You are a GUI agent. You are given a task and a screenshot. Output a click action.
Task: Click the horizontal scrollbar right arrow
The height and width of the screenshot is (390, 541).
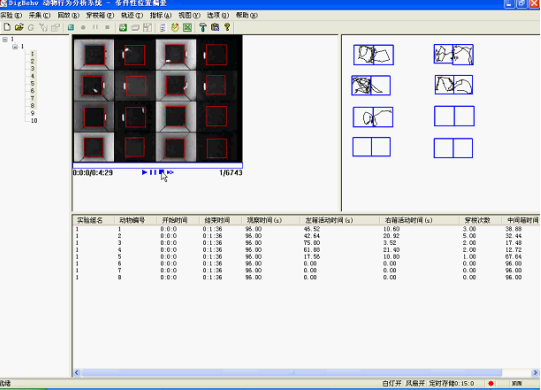point(535,372)
